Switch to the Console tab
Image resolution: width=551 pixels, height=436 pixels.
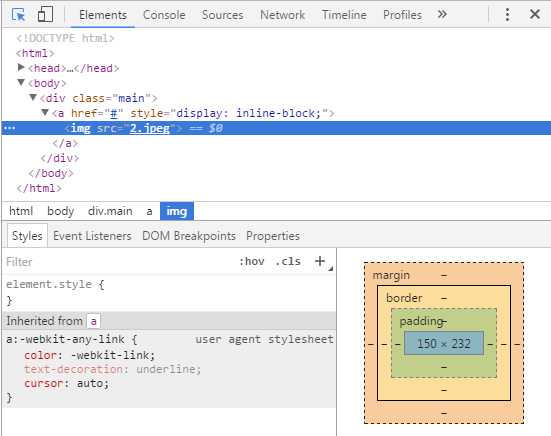click(164, 15)
